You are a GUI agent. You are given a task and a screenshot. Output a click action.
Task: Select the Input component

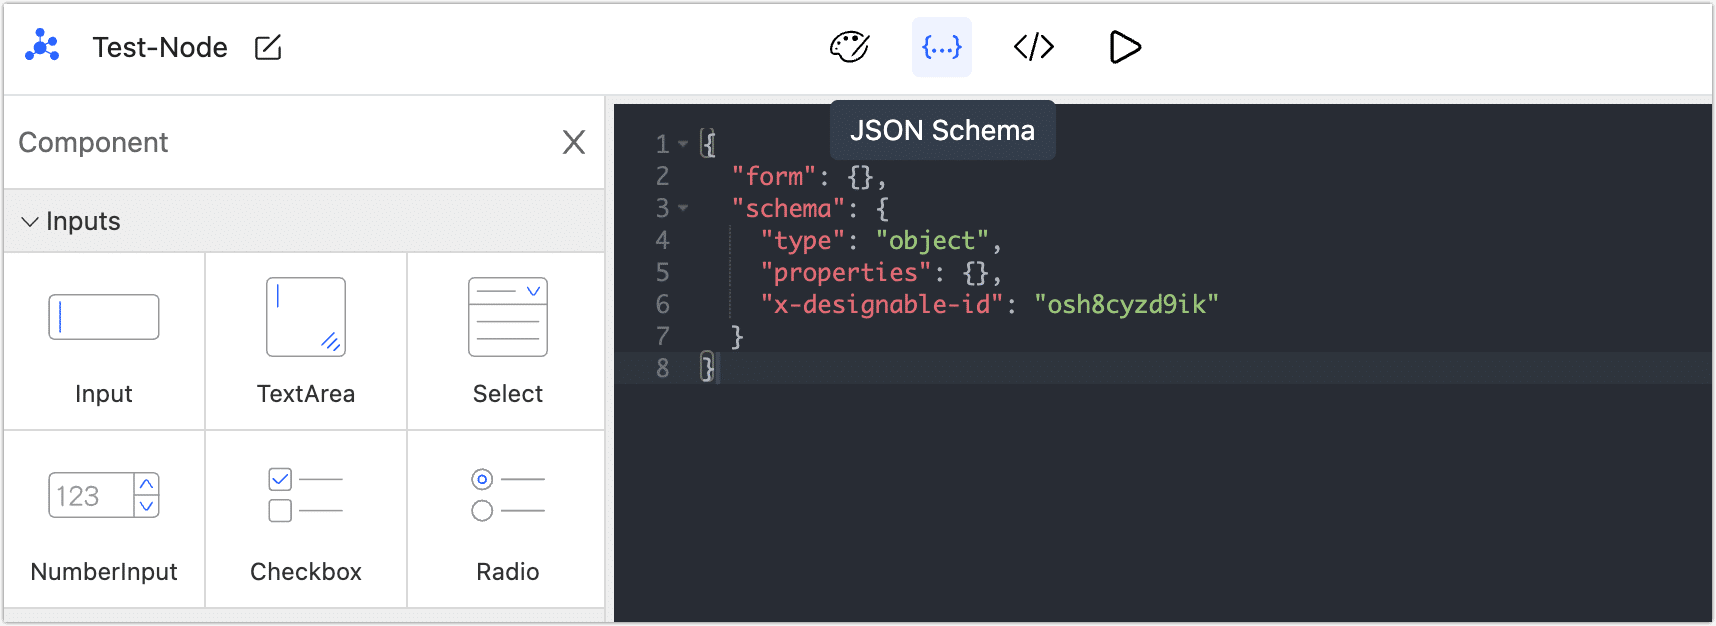point(104,342)
